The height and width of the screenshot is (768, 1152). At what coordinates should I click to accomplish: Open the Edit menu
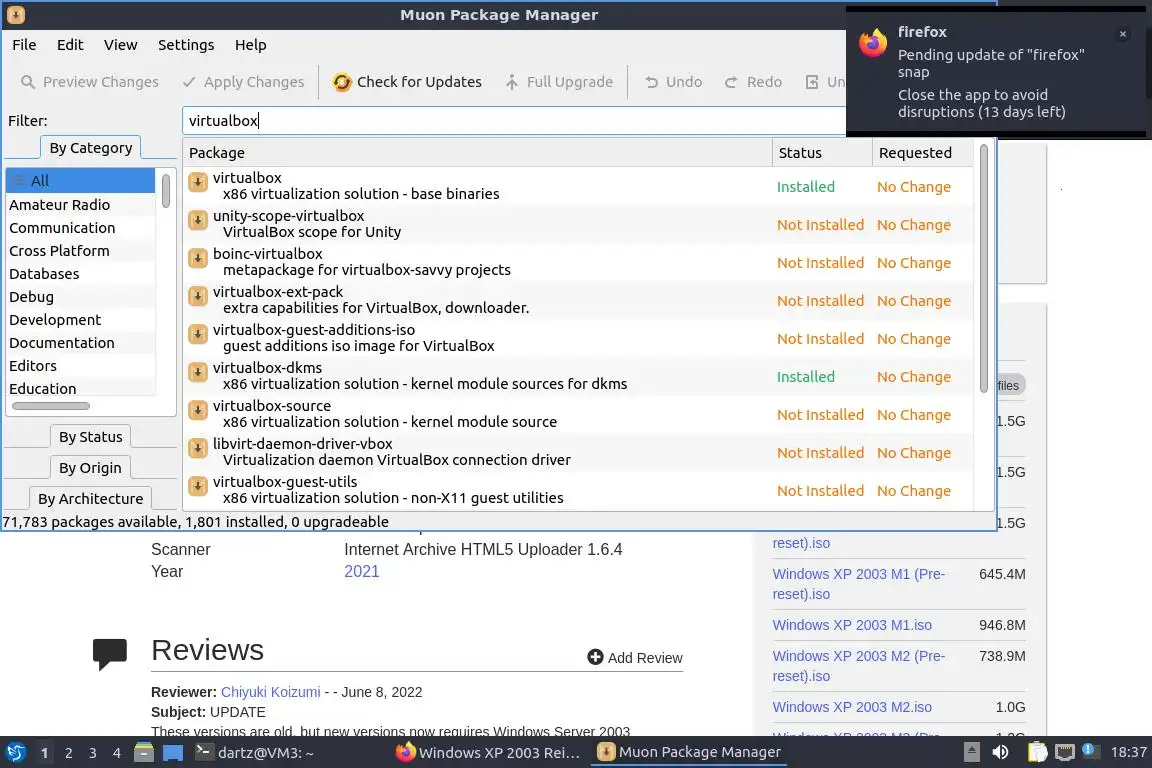70,45
